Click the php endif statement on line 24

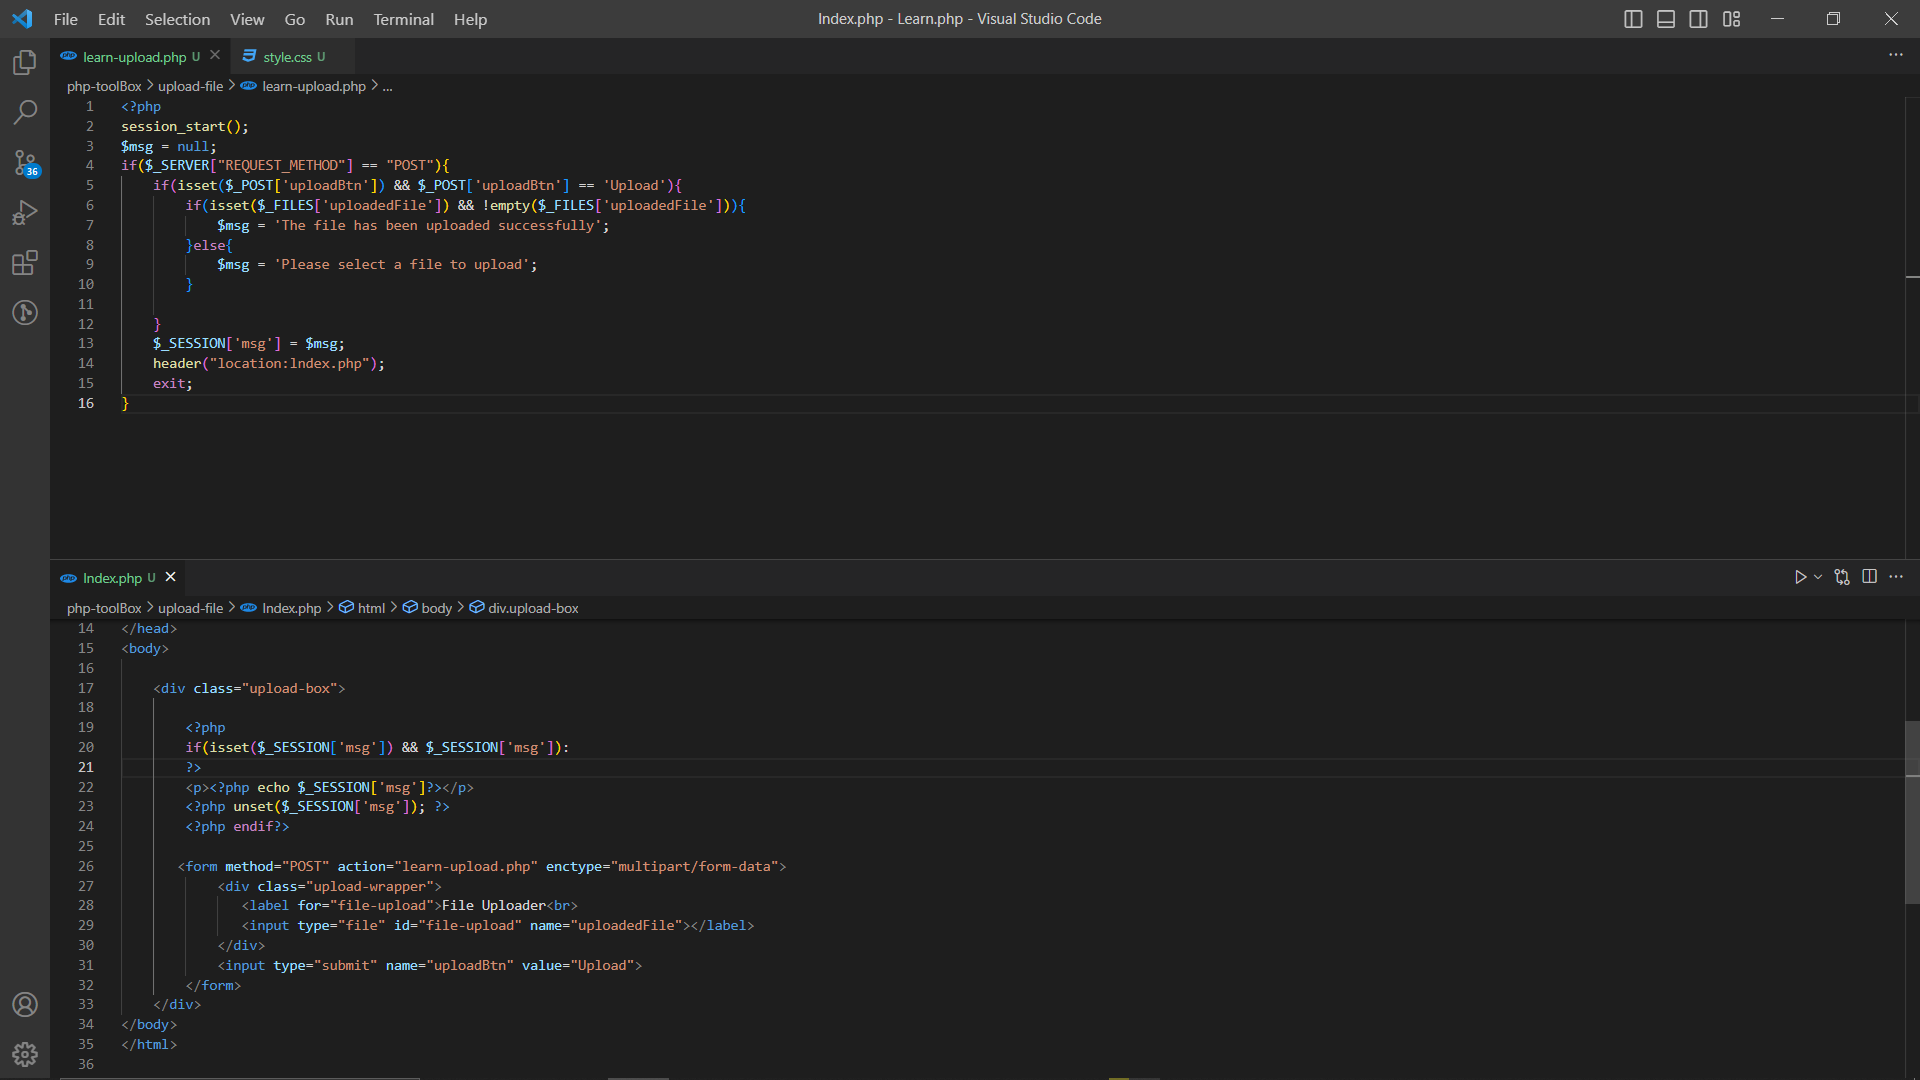point(237,826)
